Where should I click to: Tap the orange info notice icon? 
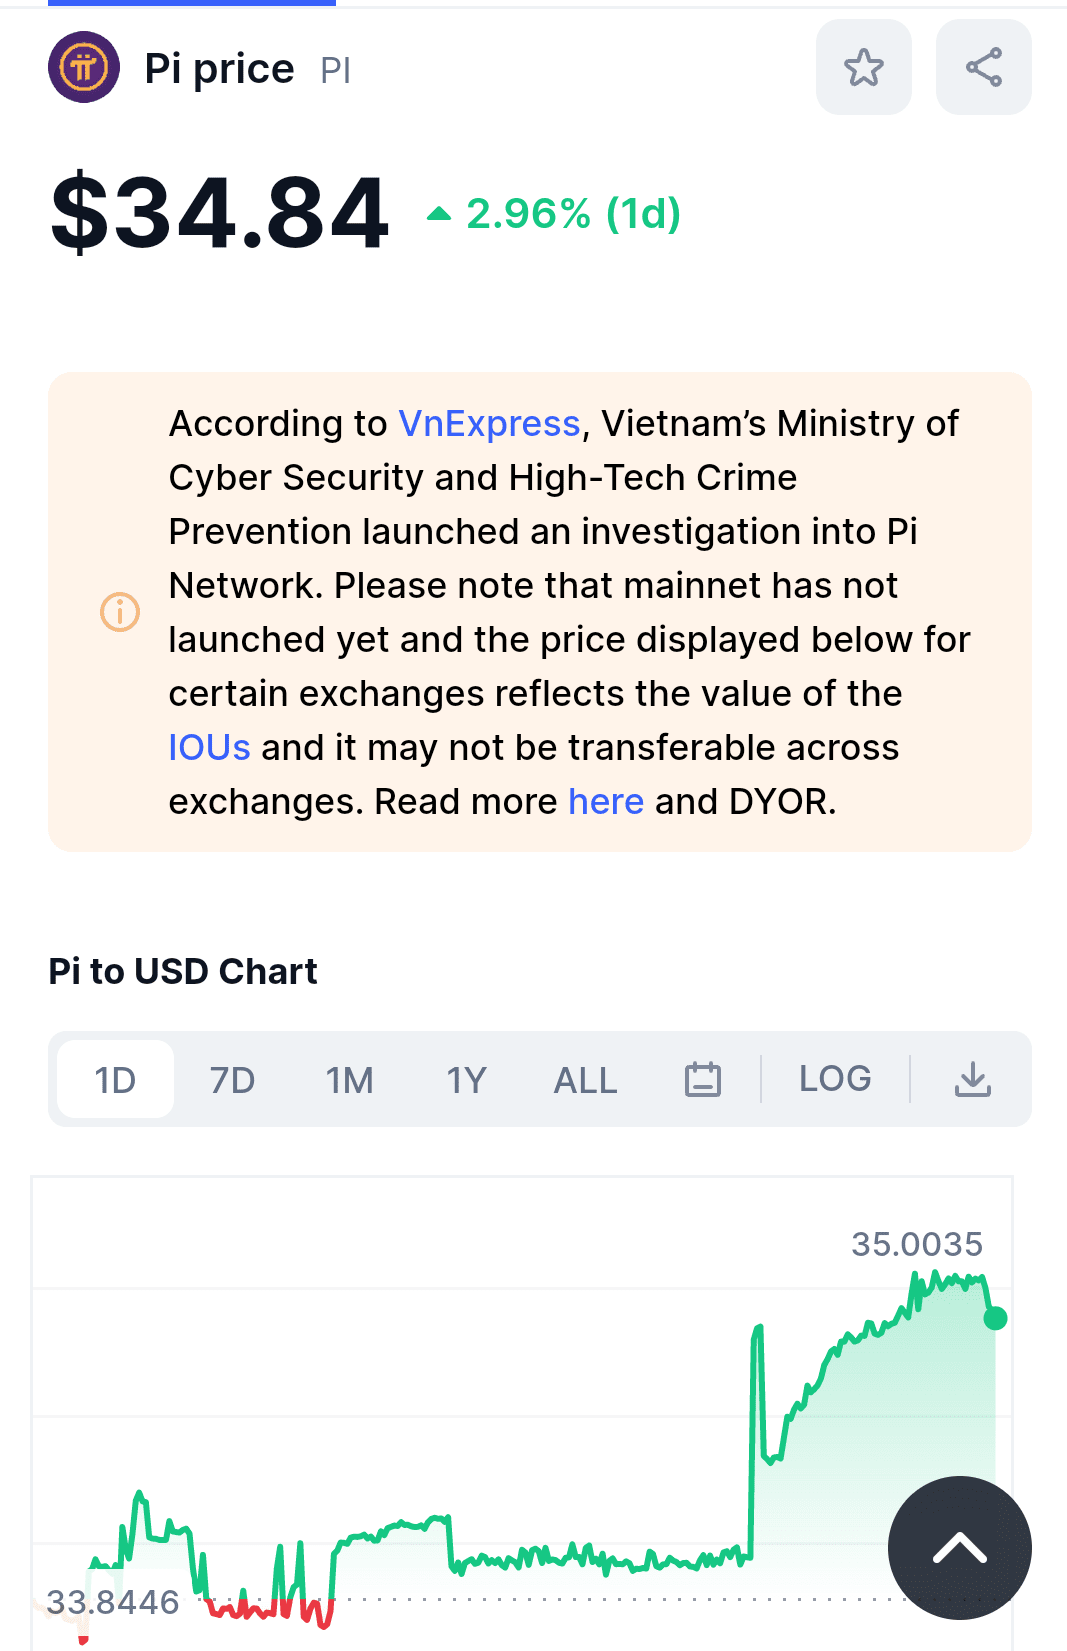(x=120, y=611)
